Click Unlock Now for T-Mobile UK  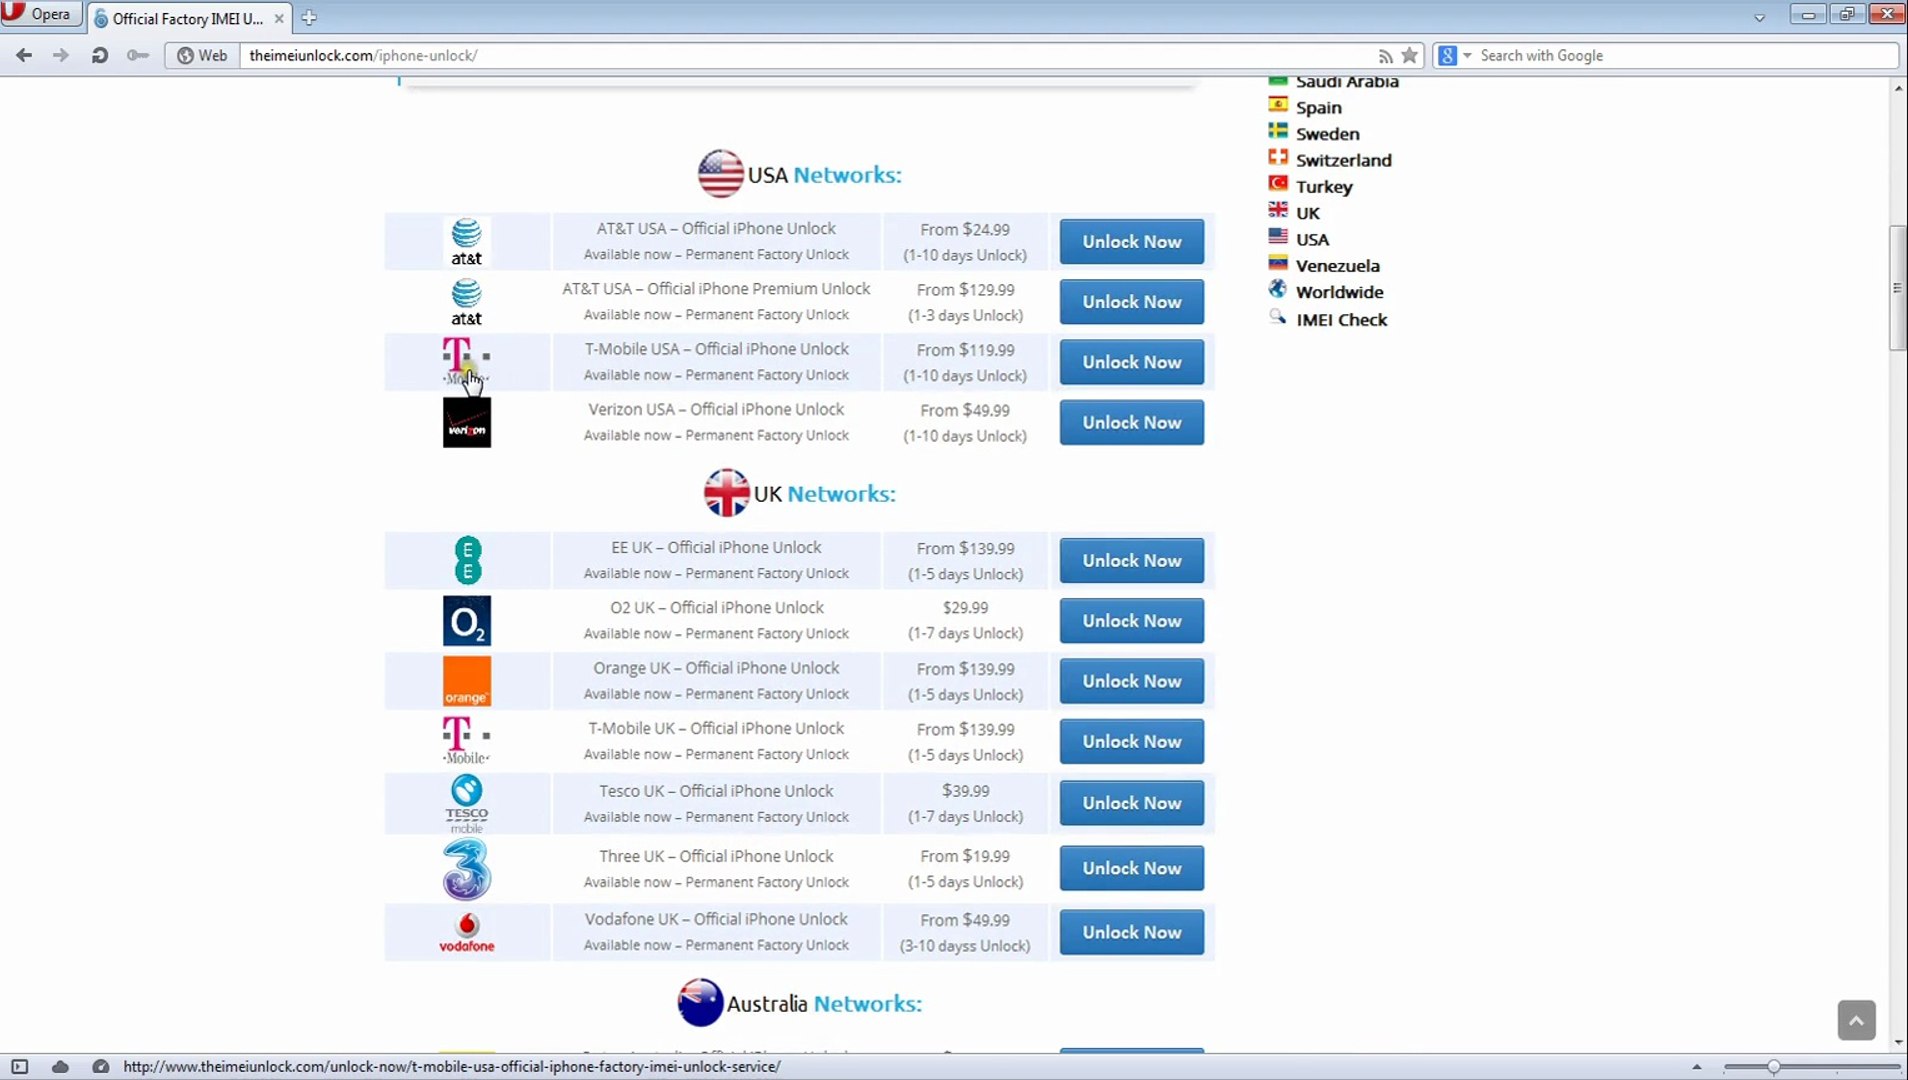(x=1132, y=742)
